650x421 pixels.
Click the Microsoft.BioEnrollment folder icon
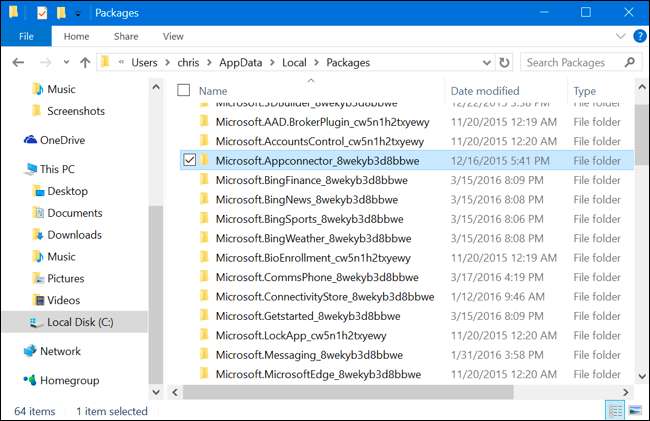204,257
